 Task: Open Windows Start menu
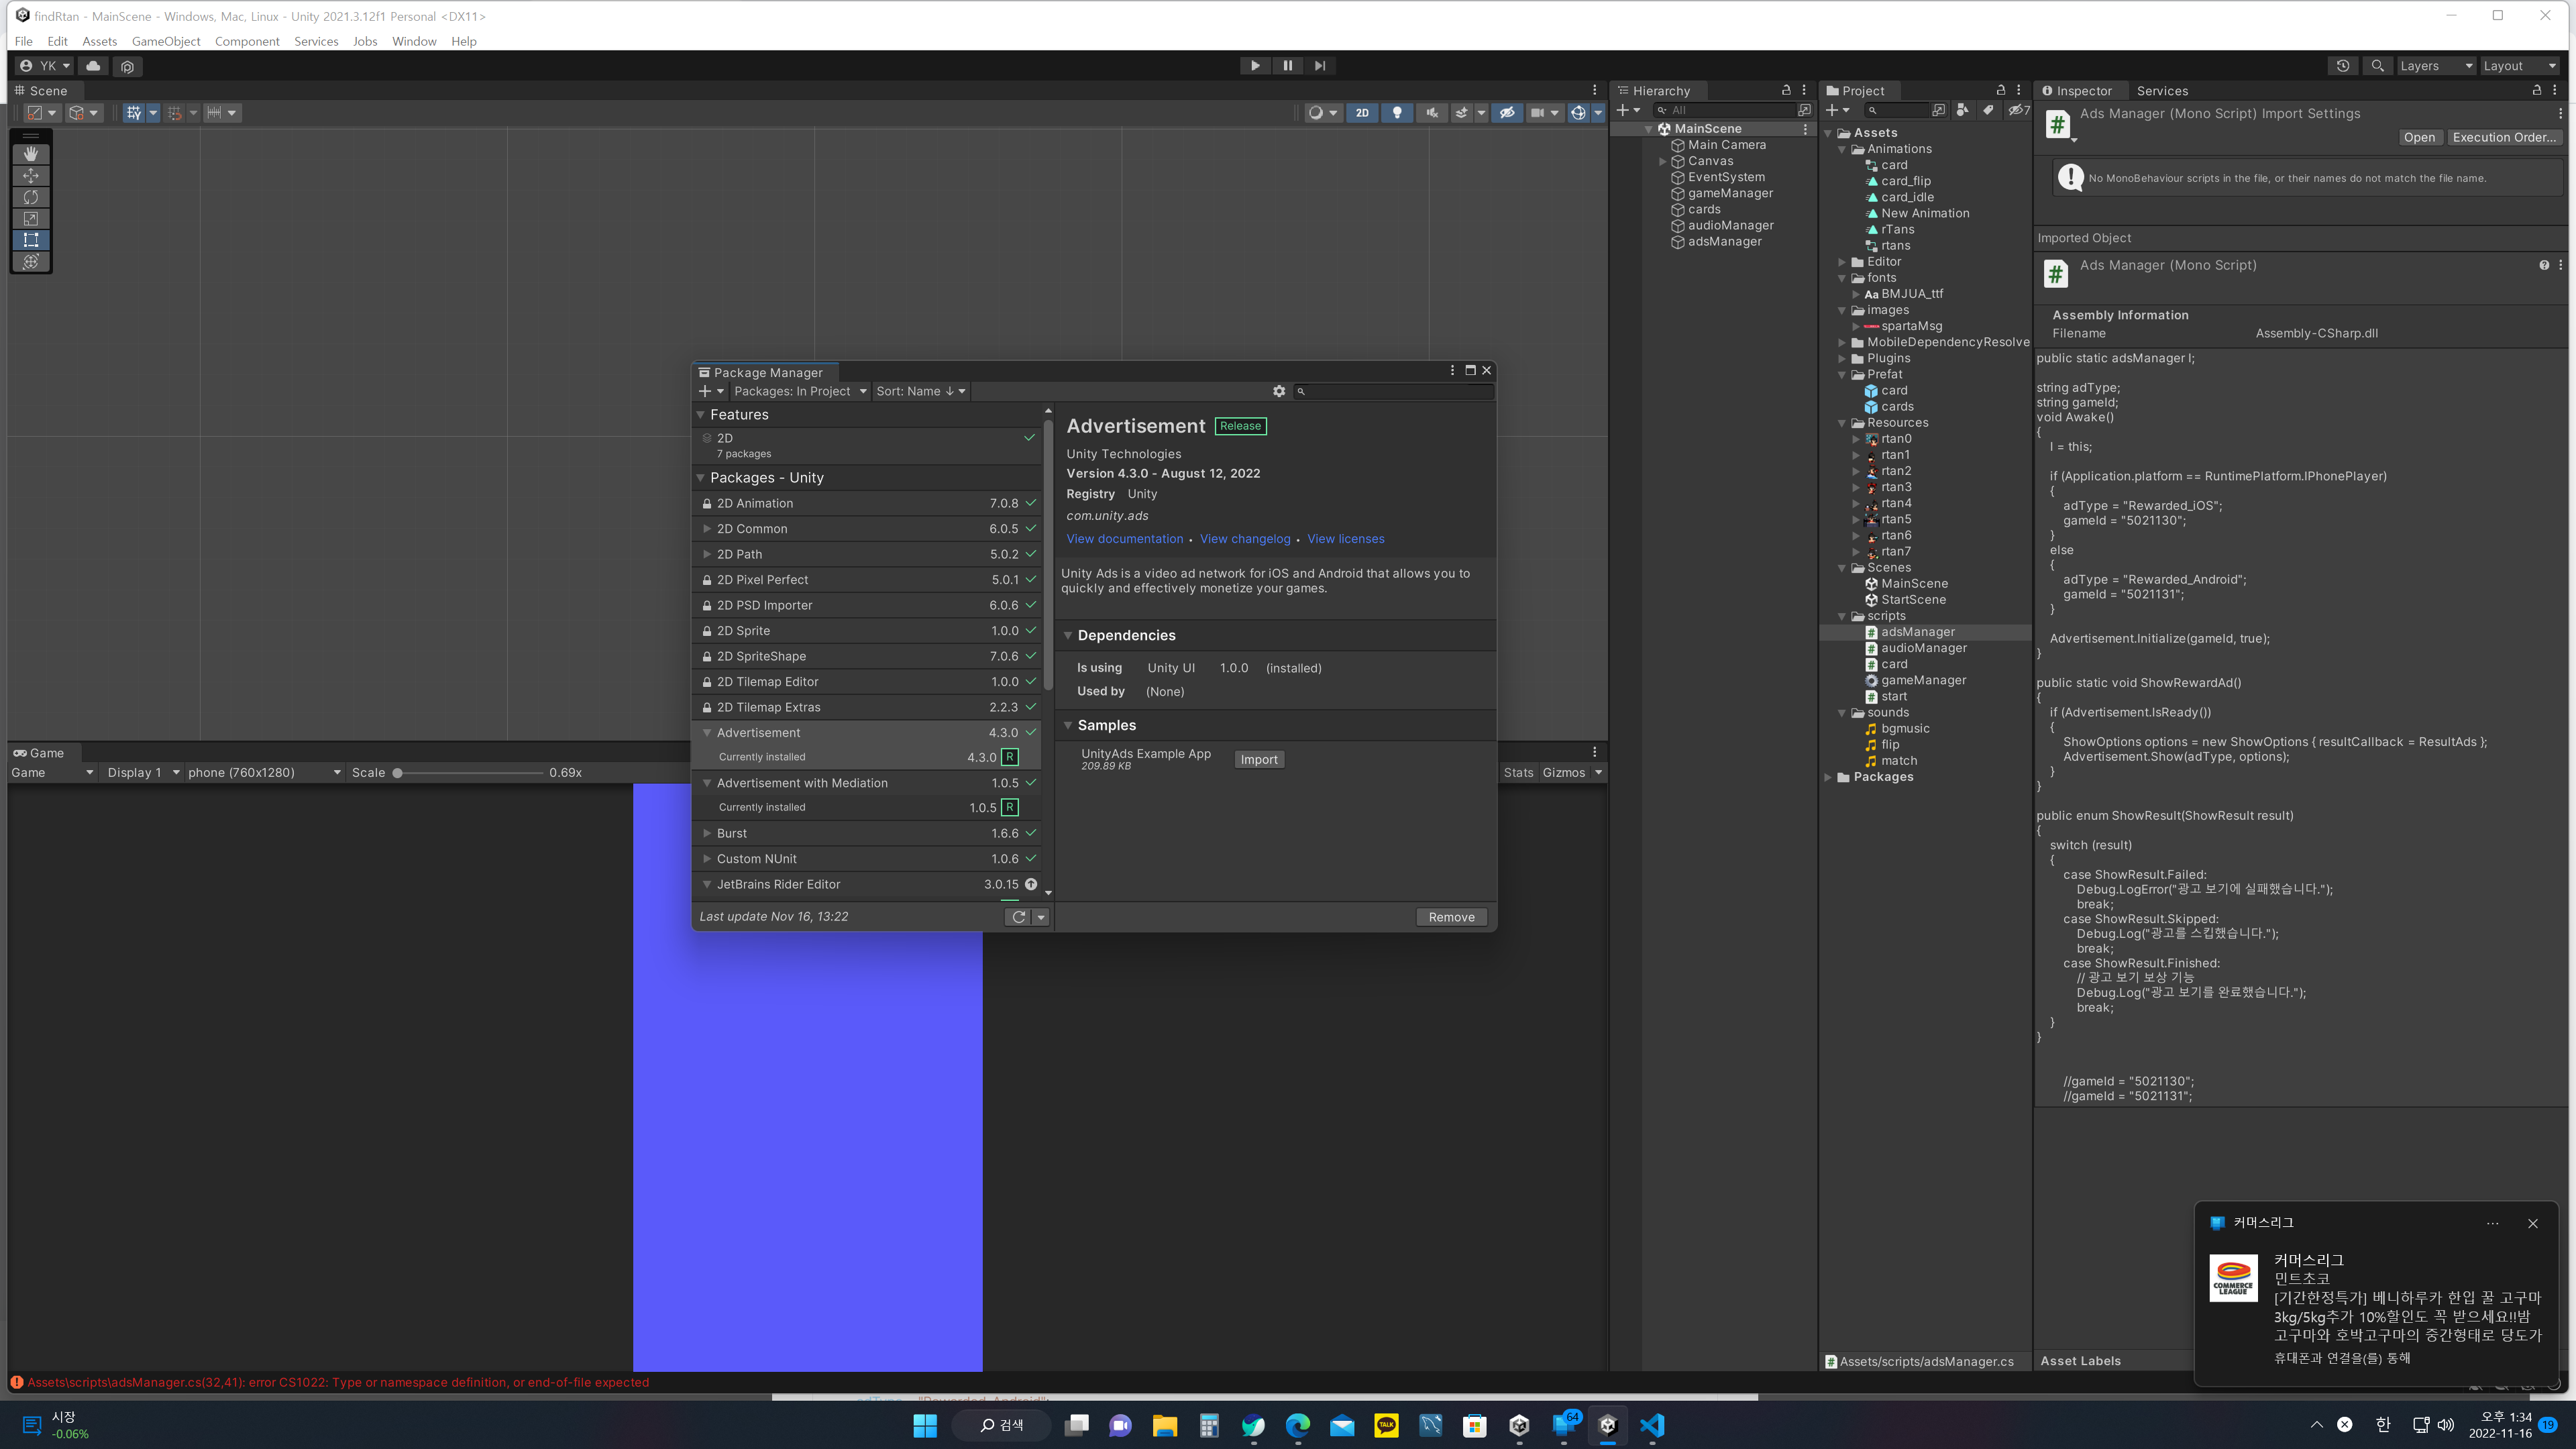point(925,1425)
